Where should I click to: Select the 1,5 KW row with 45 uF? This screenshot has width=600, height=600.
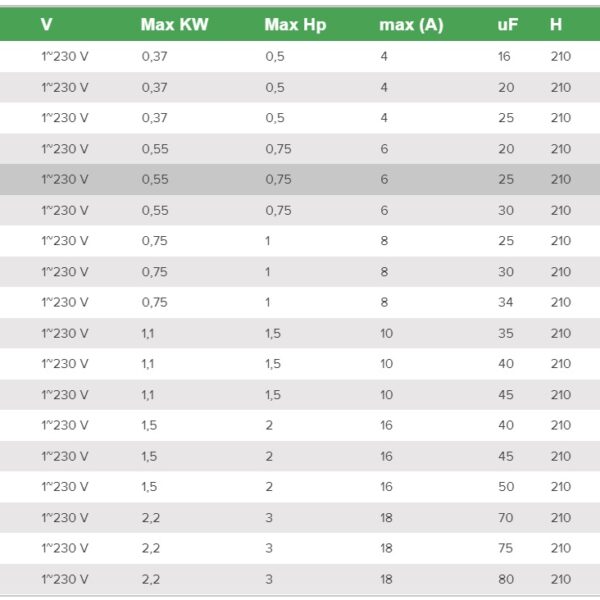pyautogui.click(x=300, y=456)
